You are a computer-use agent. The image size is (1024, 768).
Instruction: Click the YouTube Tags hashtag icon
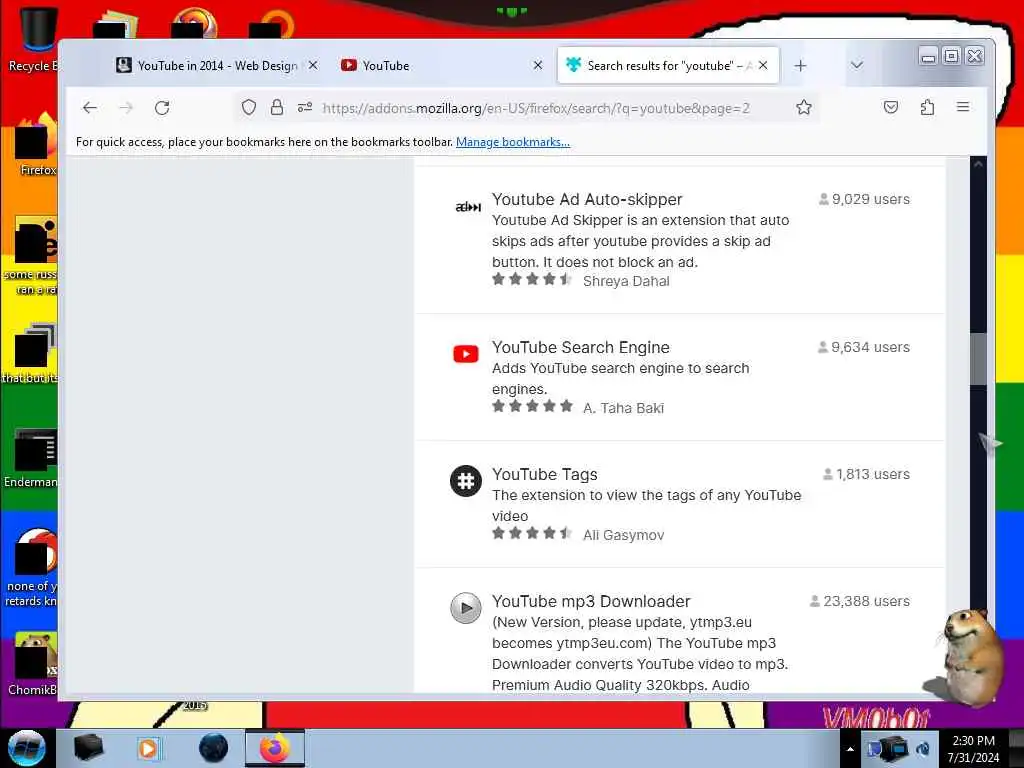[x=466, y=481]
